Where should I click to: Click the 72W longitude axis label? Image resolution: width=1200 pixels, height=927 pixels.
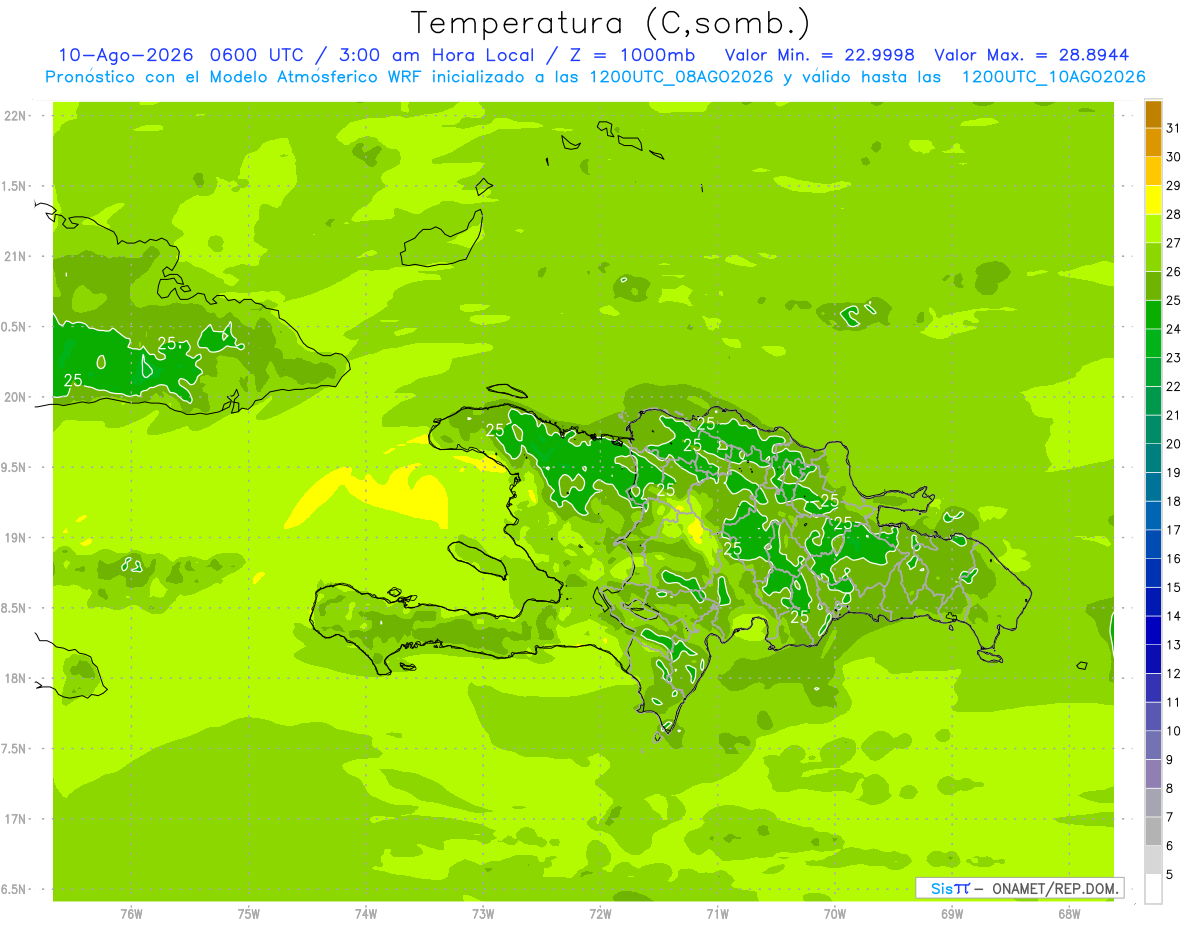pos(600,913)
